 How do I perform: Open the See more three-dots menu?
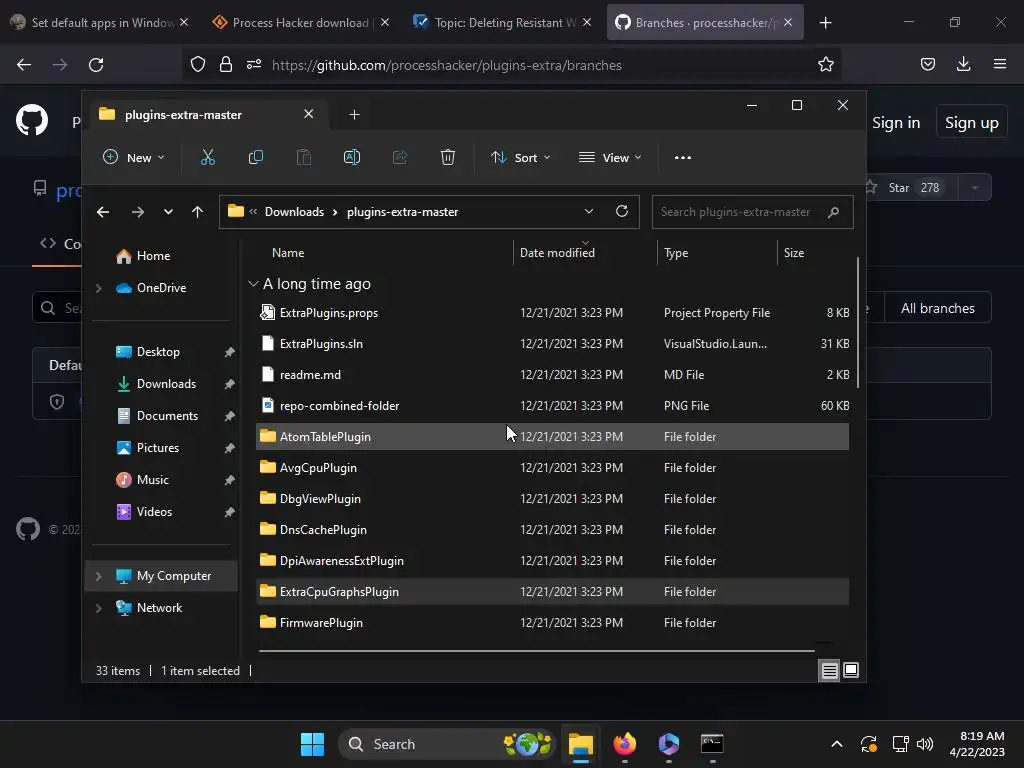[x=682, y=157]
